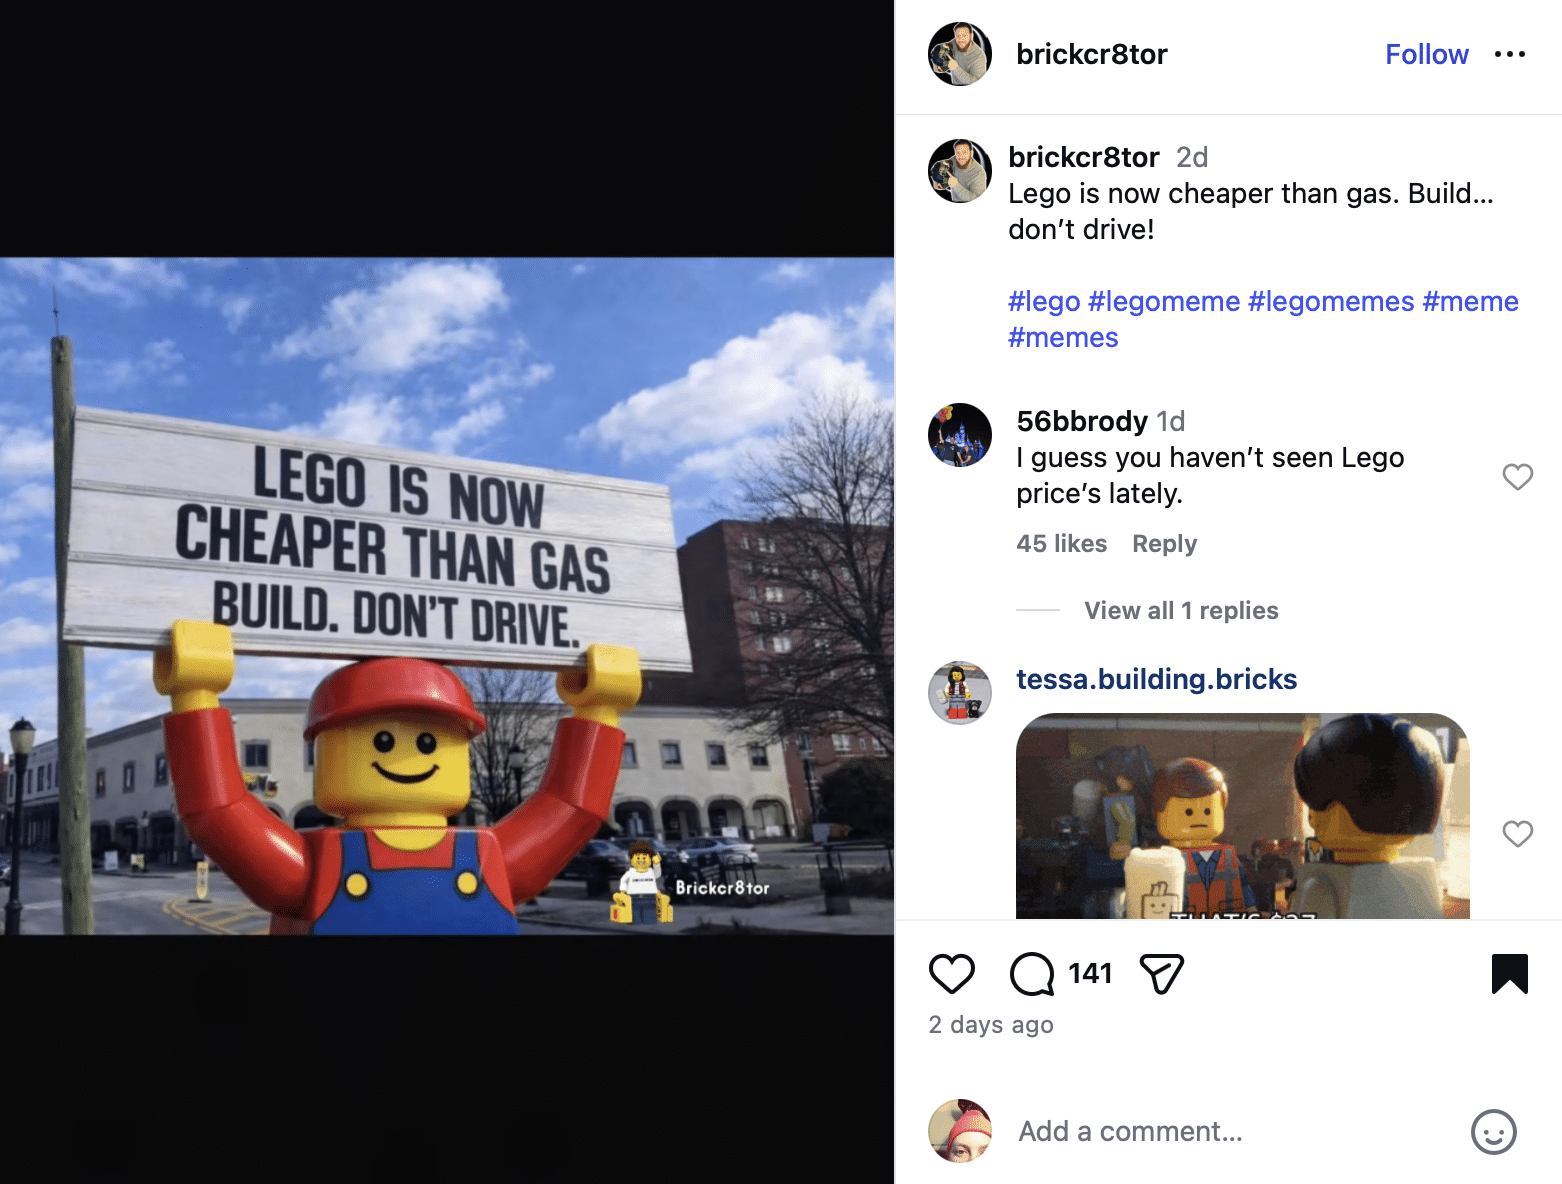The height and width of the screenshot is (1184, 1562).
Task: Open the emoji picker in the comment box
Action: click(x=1494, y=1132)
